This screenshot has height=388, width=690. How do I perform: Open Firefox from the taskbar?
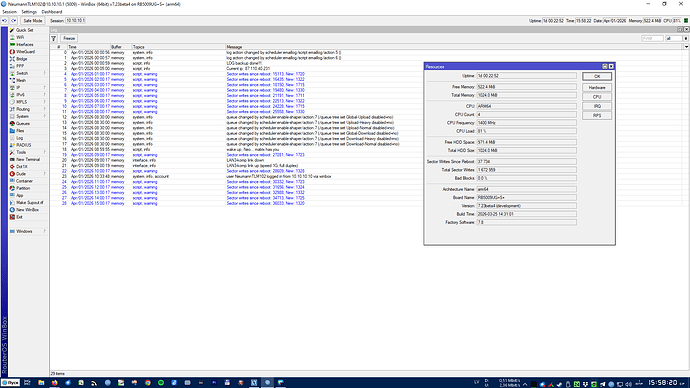[x=54, y=383]
